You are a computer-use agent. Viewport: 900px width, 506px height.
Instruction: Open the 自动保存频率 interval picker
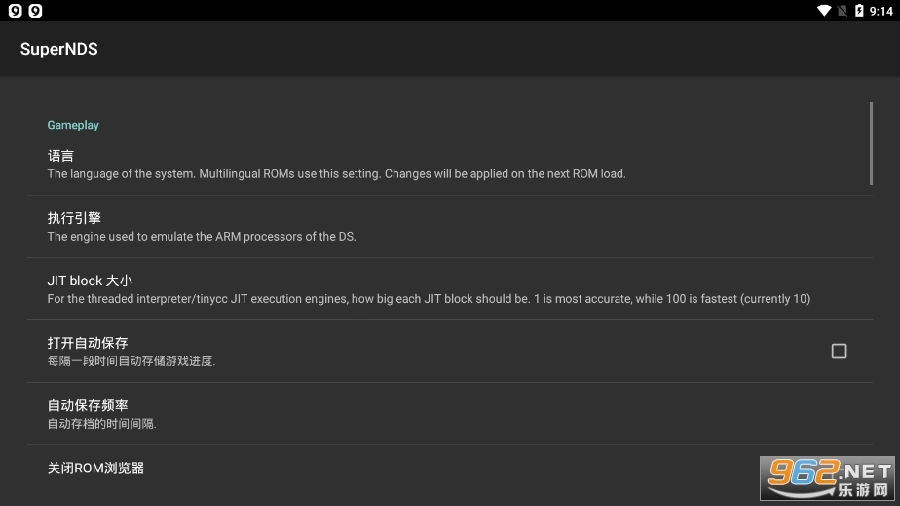[88, 405]
